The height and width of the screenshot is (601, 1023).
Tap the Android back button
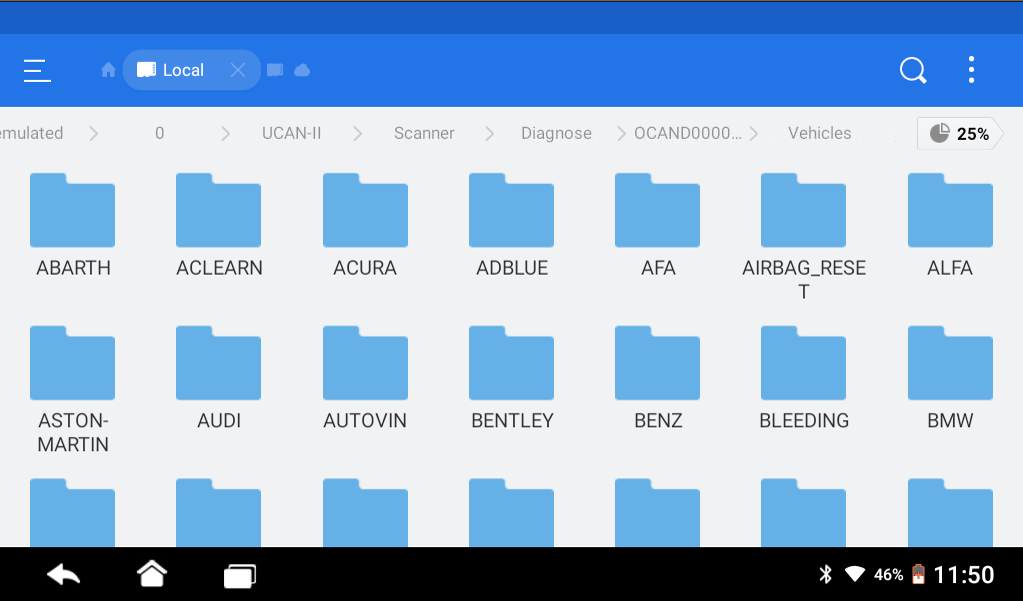[63, 575]
